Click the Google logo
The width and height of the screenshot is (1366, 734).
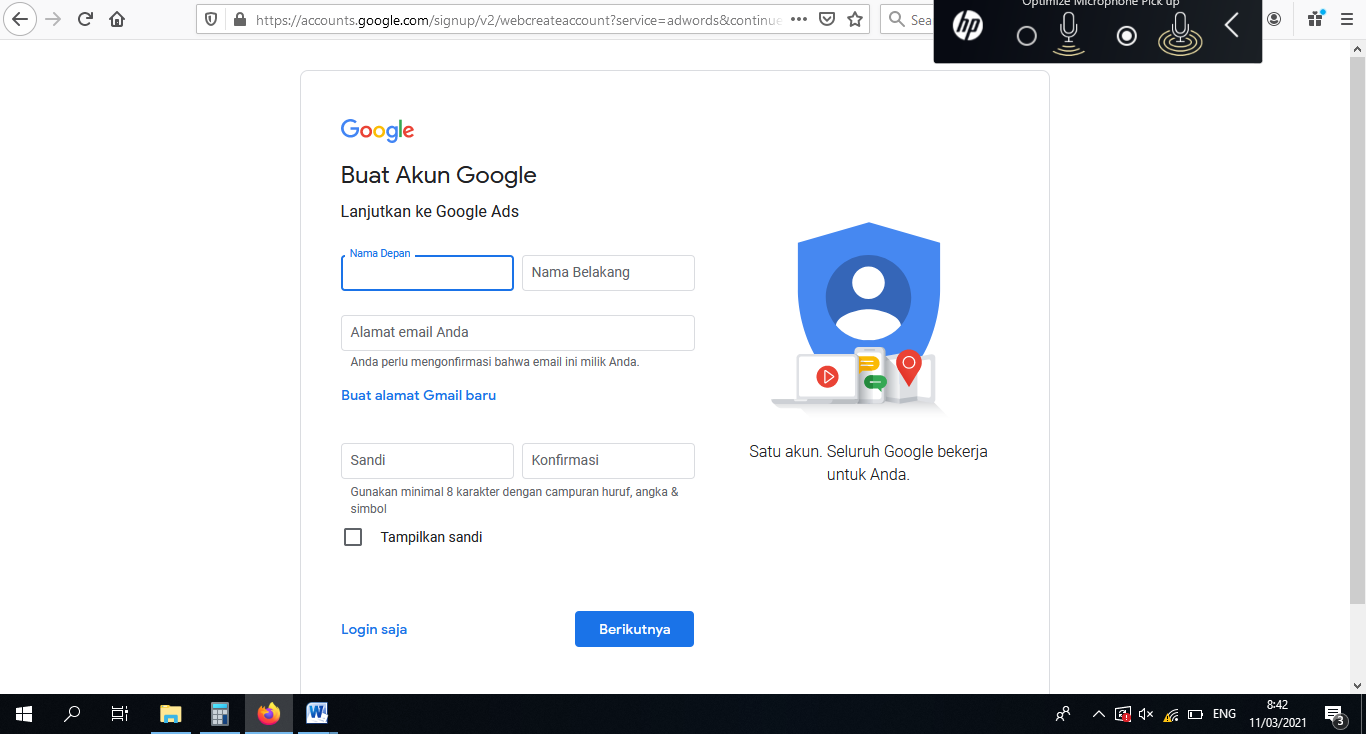click(x=377, y=130)
